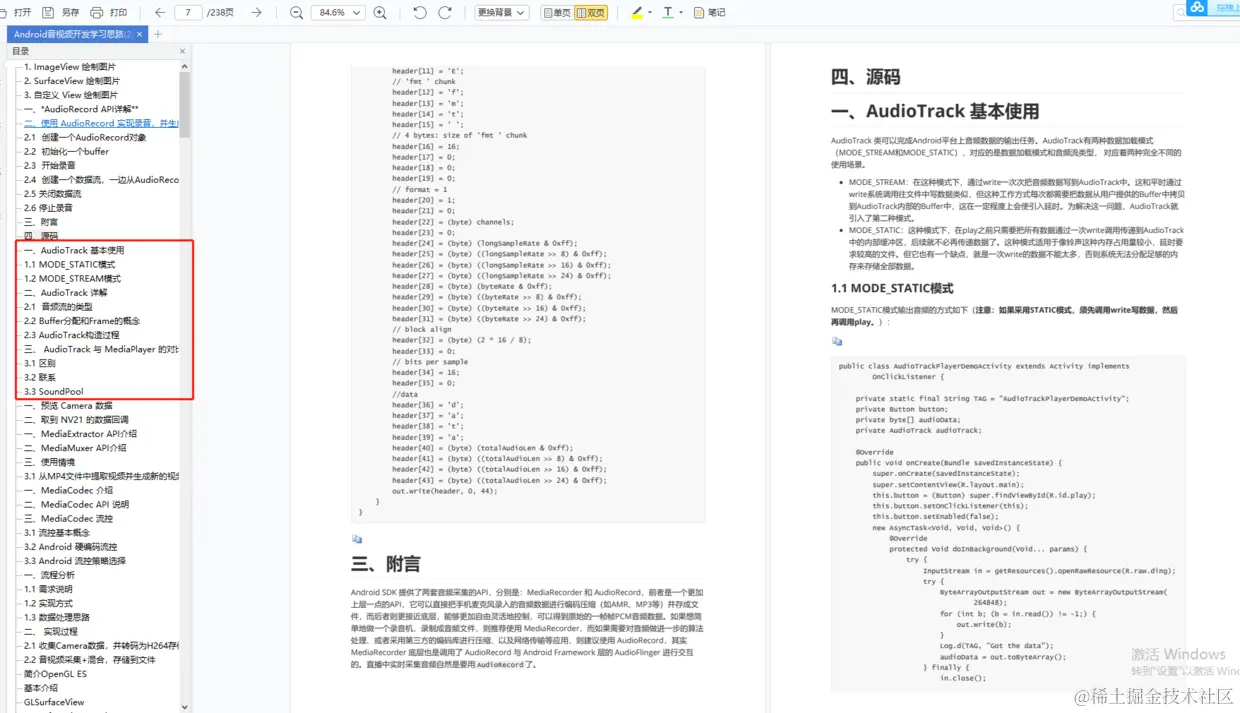Zoom in with the plus magnifier
Screen dimensions: 1240x713
[380, 13]
